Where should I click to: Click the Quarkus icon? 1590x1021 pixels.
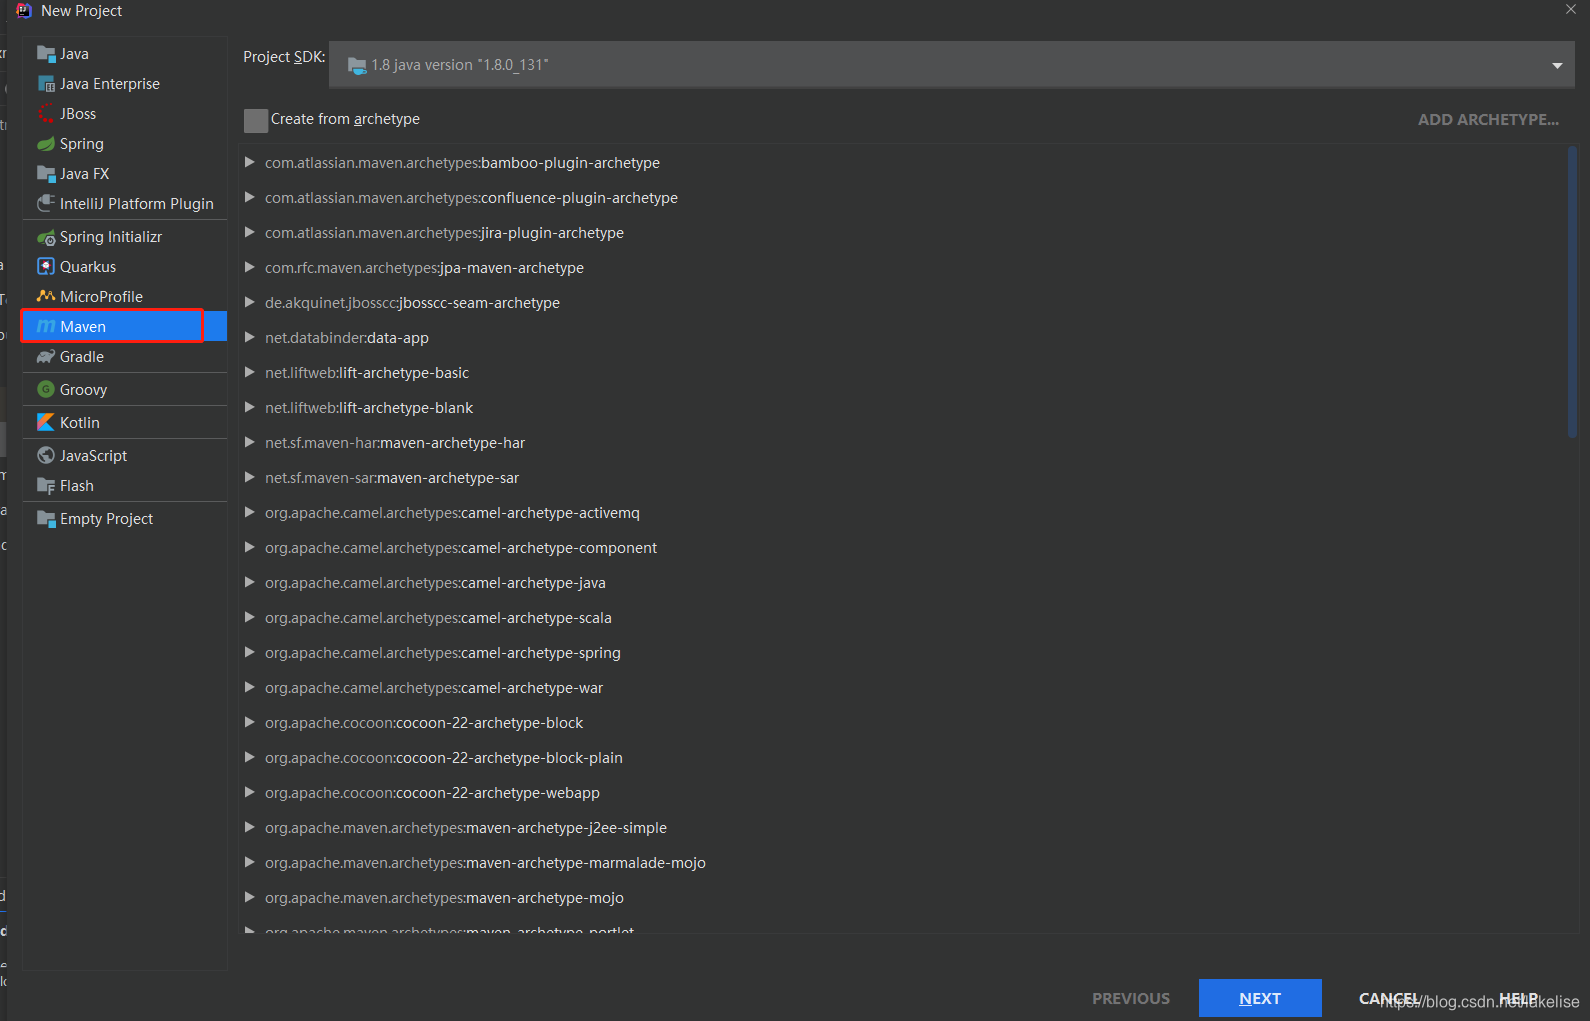[46, 267]
